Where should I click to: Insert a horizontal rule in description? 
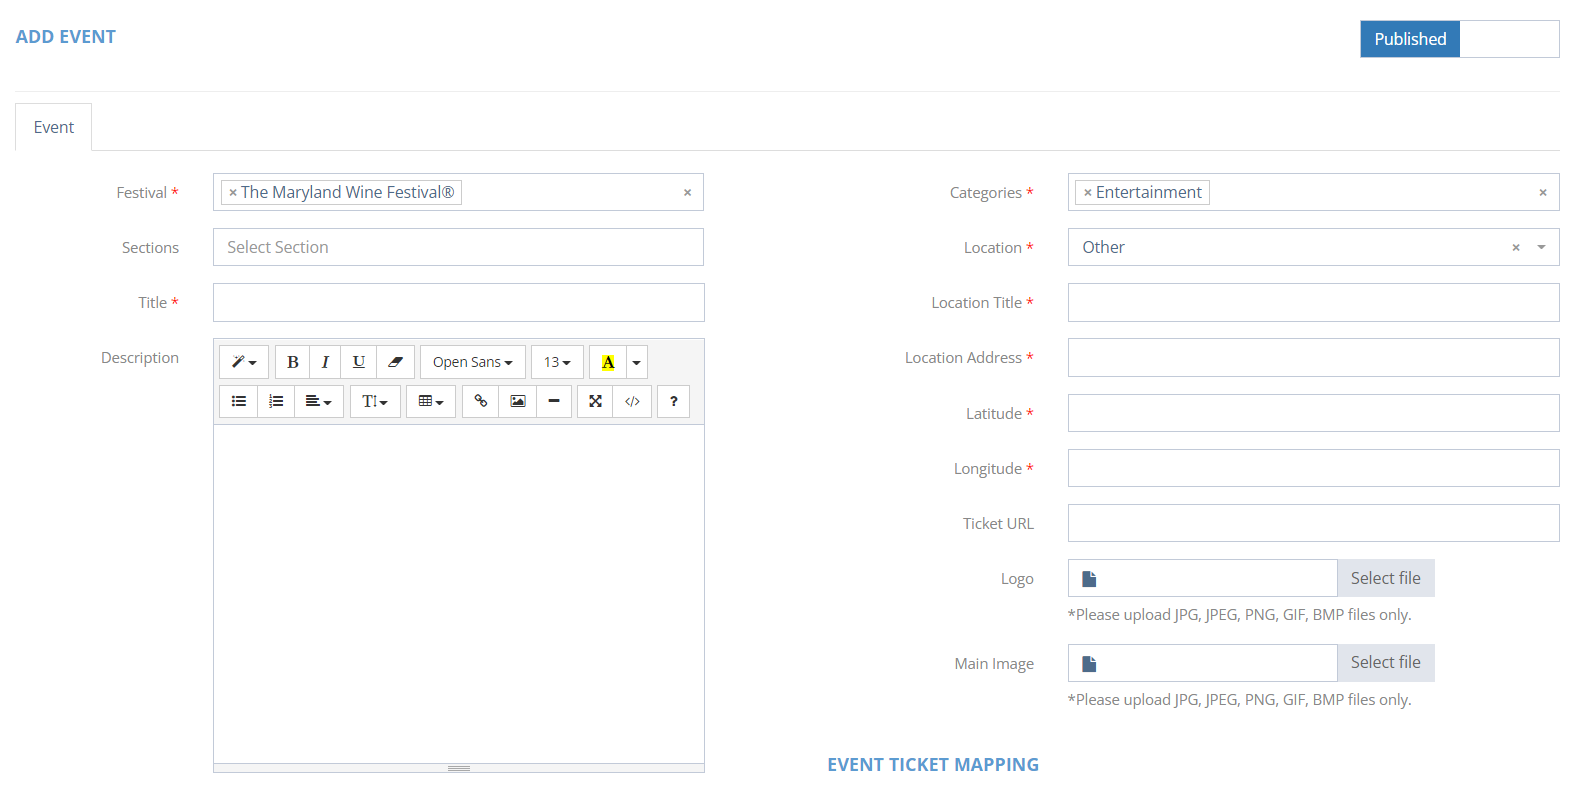tap(554, 401)
